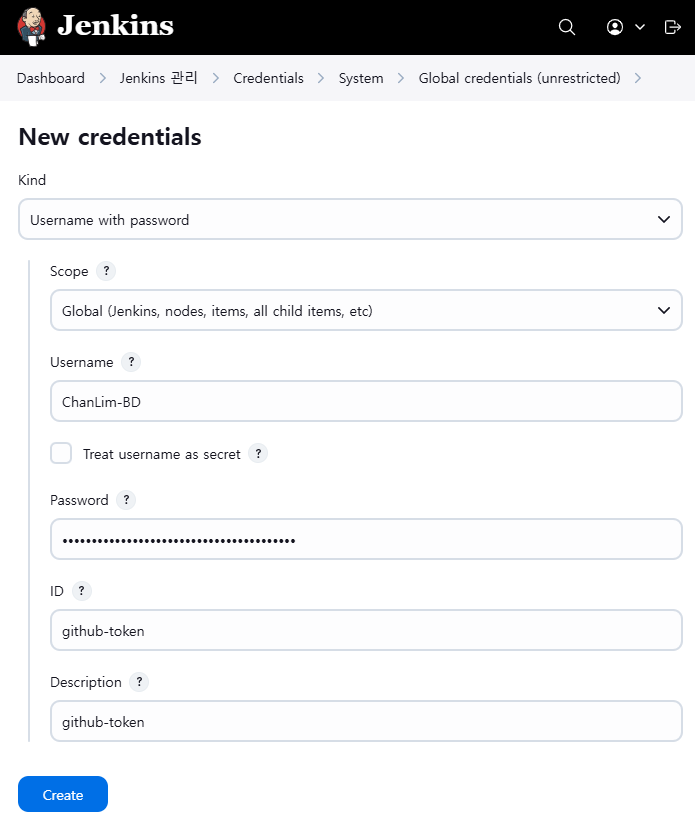The image size is (695, 830).
Task: Expand chevron after Global credentials breadcrumb
Action: [638, 78]
